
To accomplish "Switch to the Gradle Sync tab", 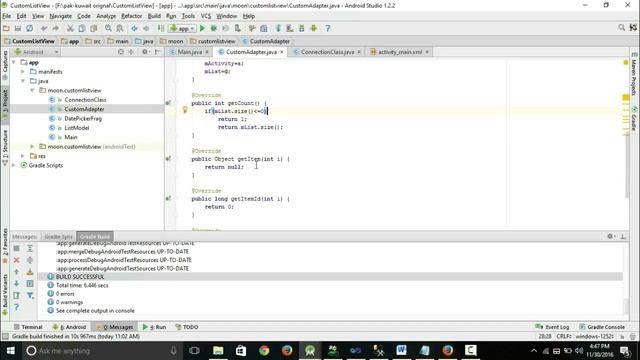I will point(58,237).
